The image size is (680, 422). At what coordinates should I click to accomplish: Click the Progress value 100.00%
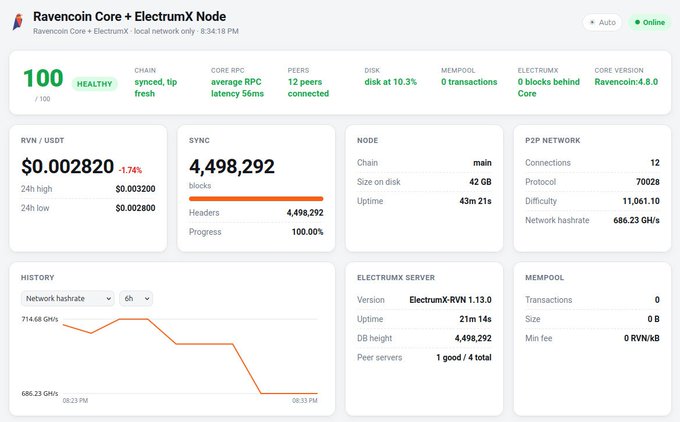click(307, 232)
